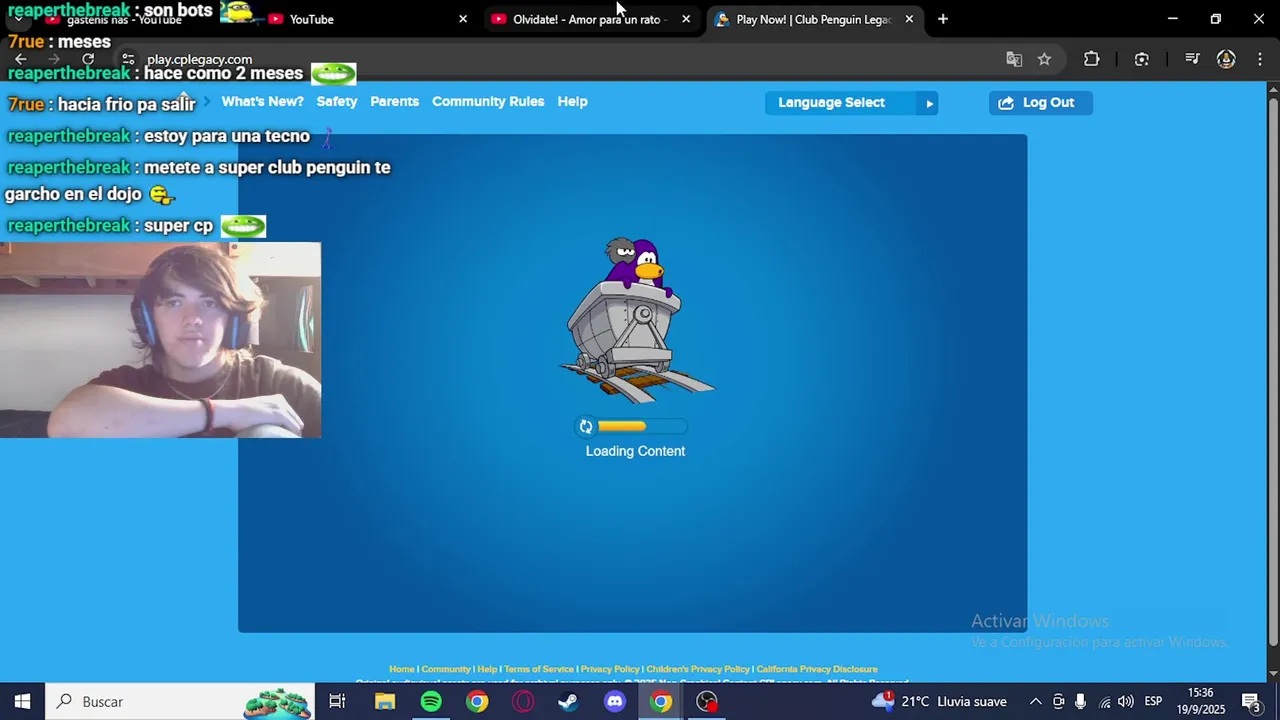Open California Privacy Disclosure footer link
Screen dimensions: 1280x720
(816, 669)
